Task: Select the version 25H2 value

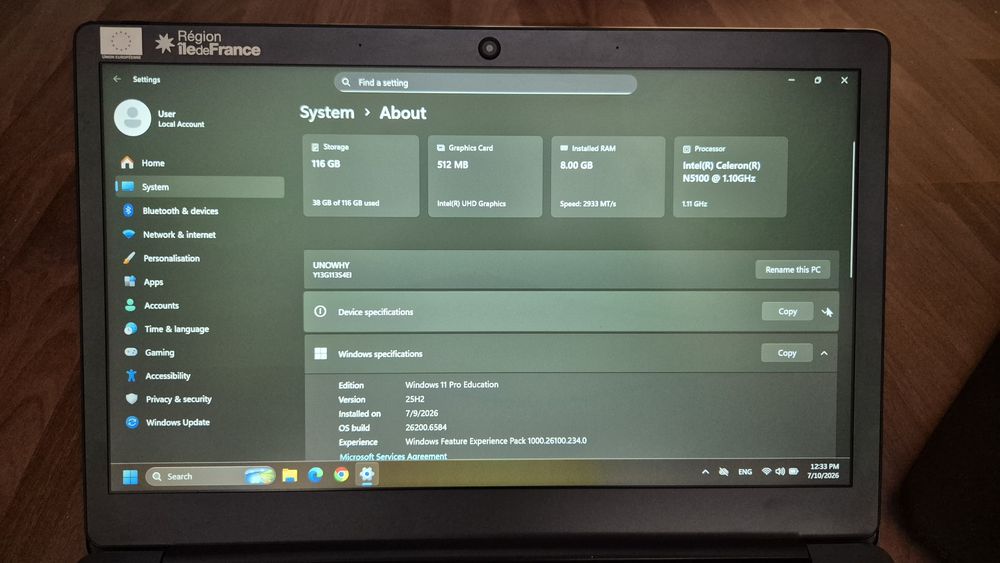Action: pos(415,399)
